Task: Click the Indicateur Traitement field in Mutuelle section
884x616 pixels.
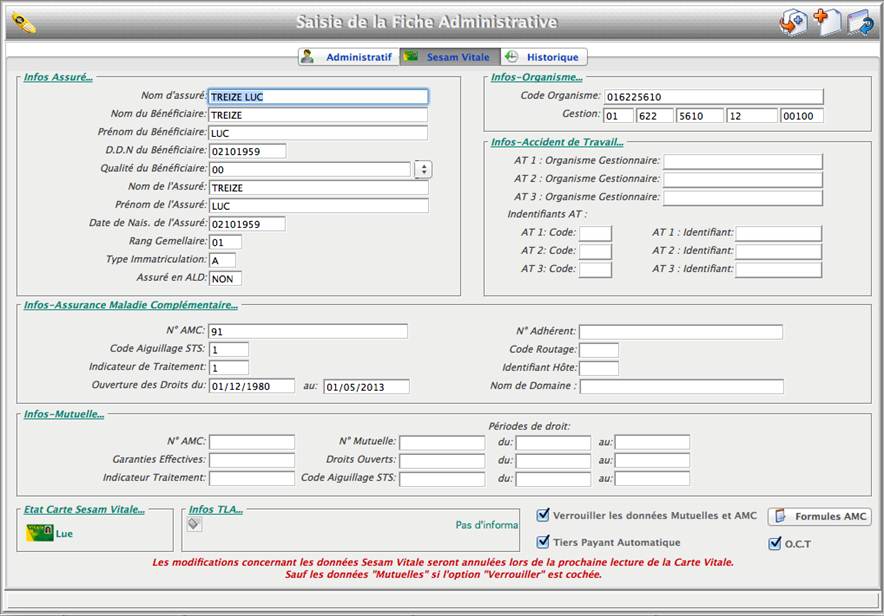Action: tap(252, 478)
